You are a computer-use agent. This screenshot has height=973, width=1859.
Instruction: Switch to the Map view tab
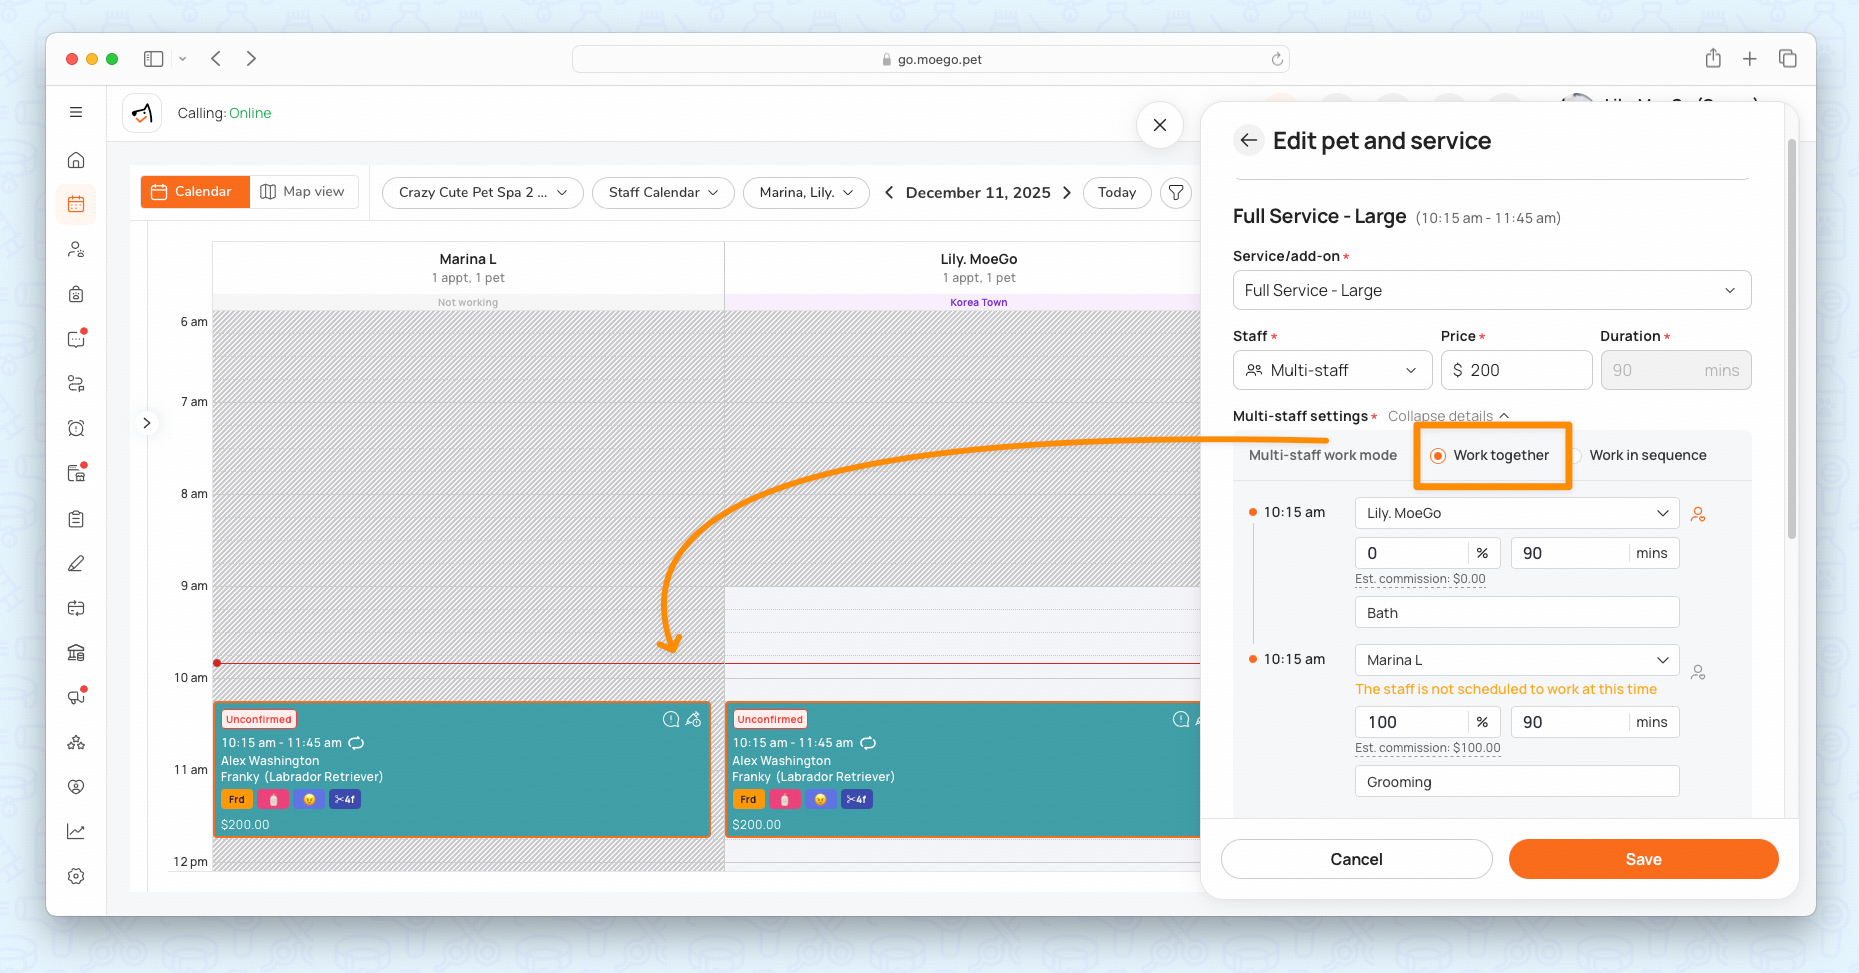pos(303,192)
